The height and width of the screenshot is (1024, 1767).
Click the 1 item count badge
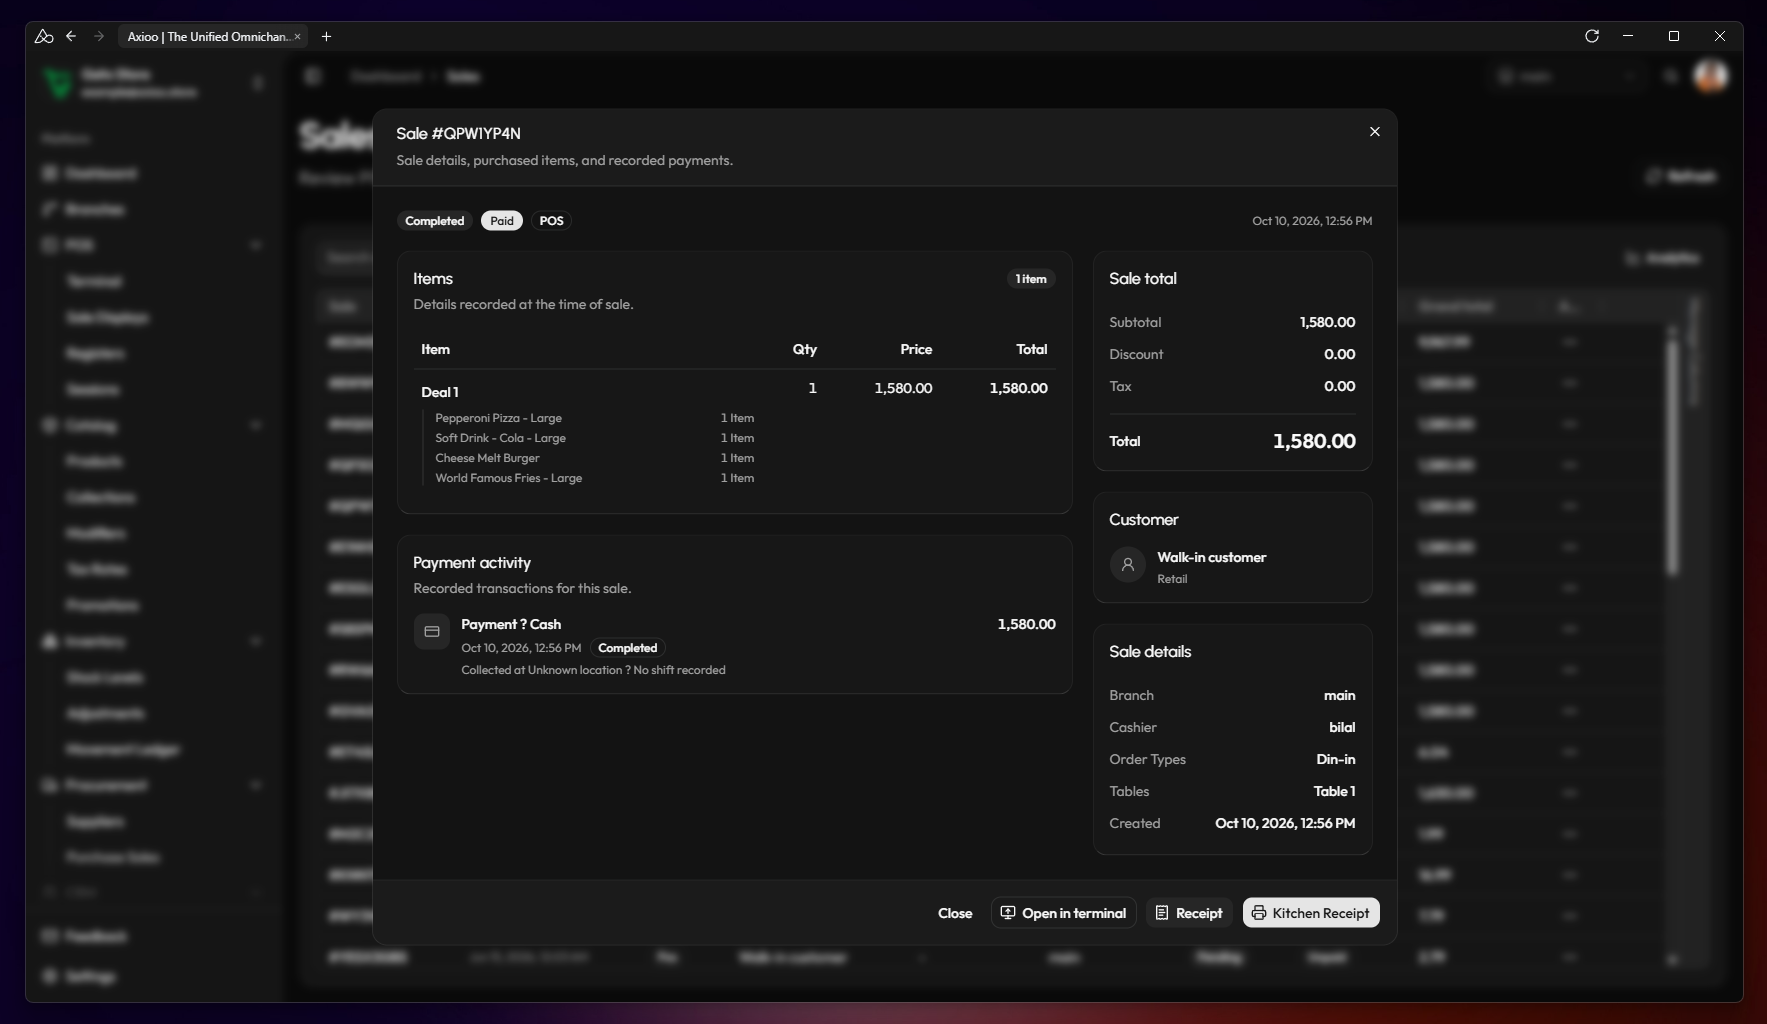(1031, 279)
